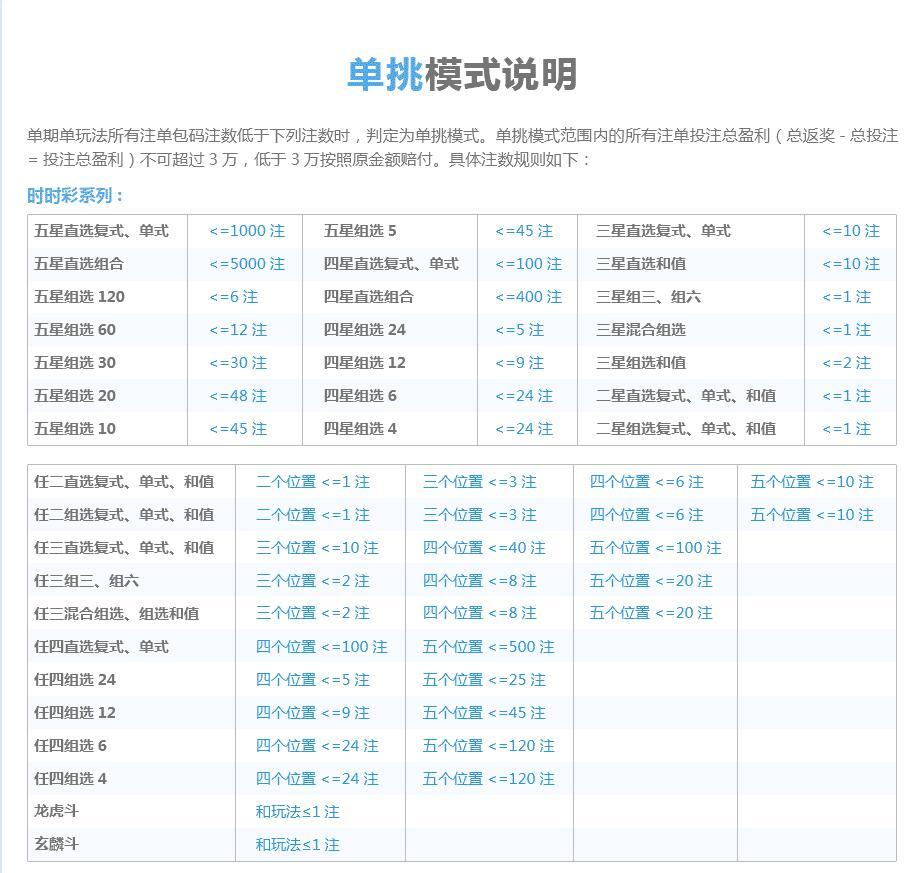The image size is (920, 873).
Task: Select the 三星组选和值 cell
Action: click(x=640, y=363)
